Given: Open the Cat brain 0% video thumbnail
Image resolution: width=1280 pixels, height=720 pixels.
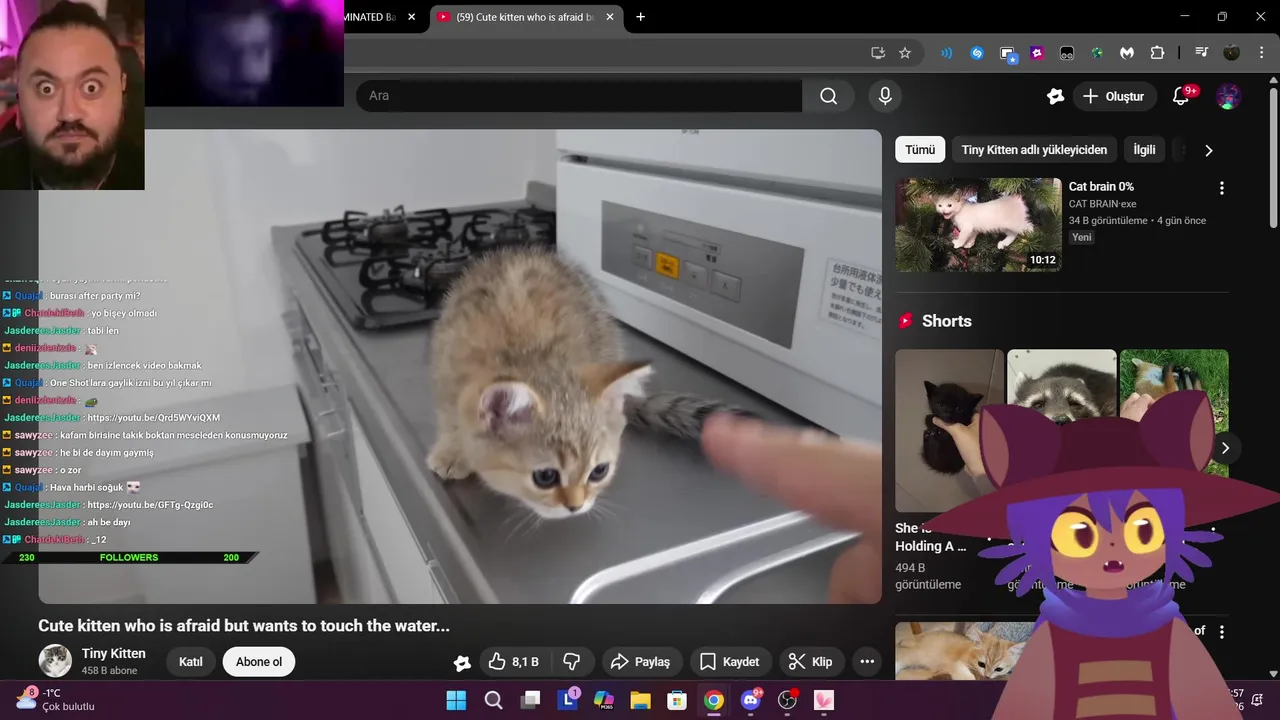Looking at the screenshot, I should [x=978, y=225].
